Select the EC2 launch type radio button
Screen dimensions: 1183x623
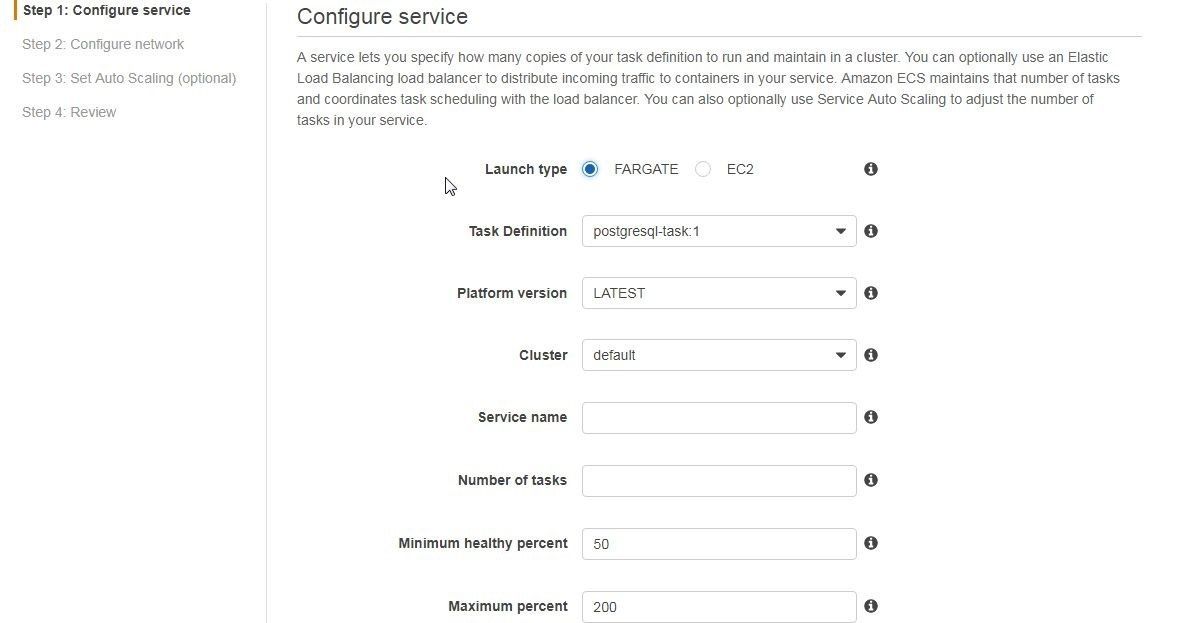(702, 169)
